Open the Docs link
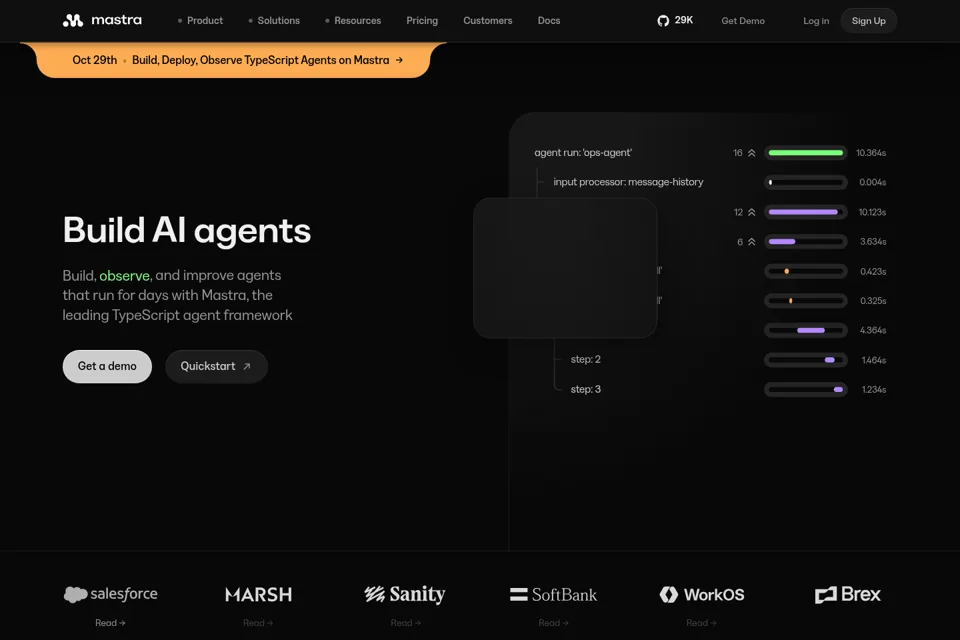The height and width of the screenshot is (640, 960). tap(549, 21)
